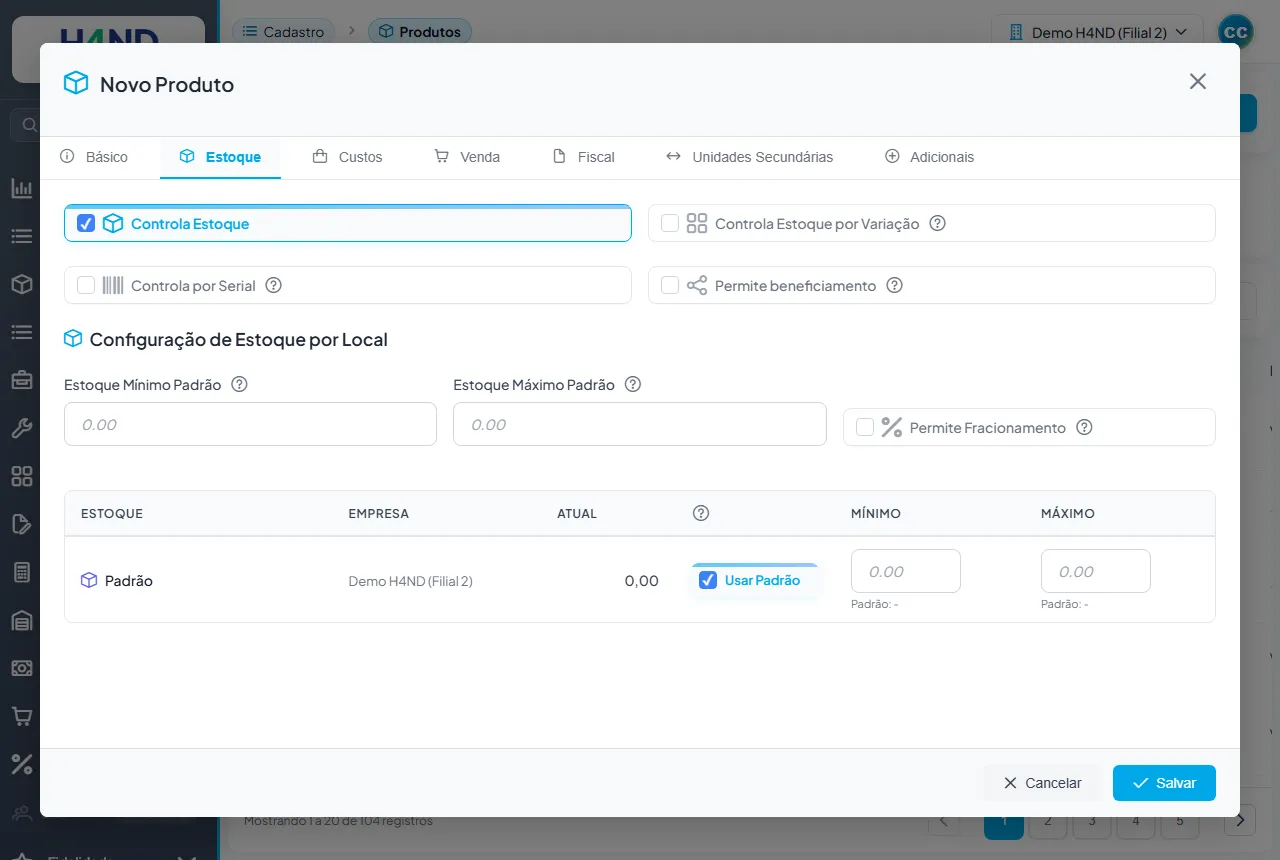1280x860 pixels.
Task: Open the four-squares grid icon in the sidebar
Action: 21,476
